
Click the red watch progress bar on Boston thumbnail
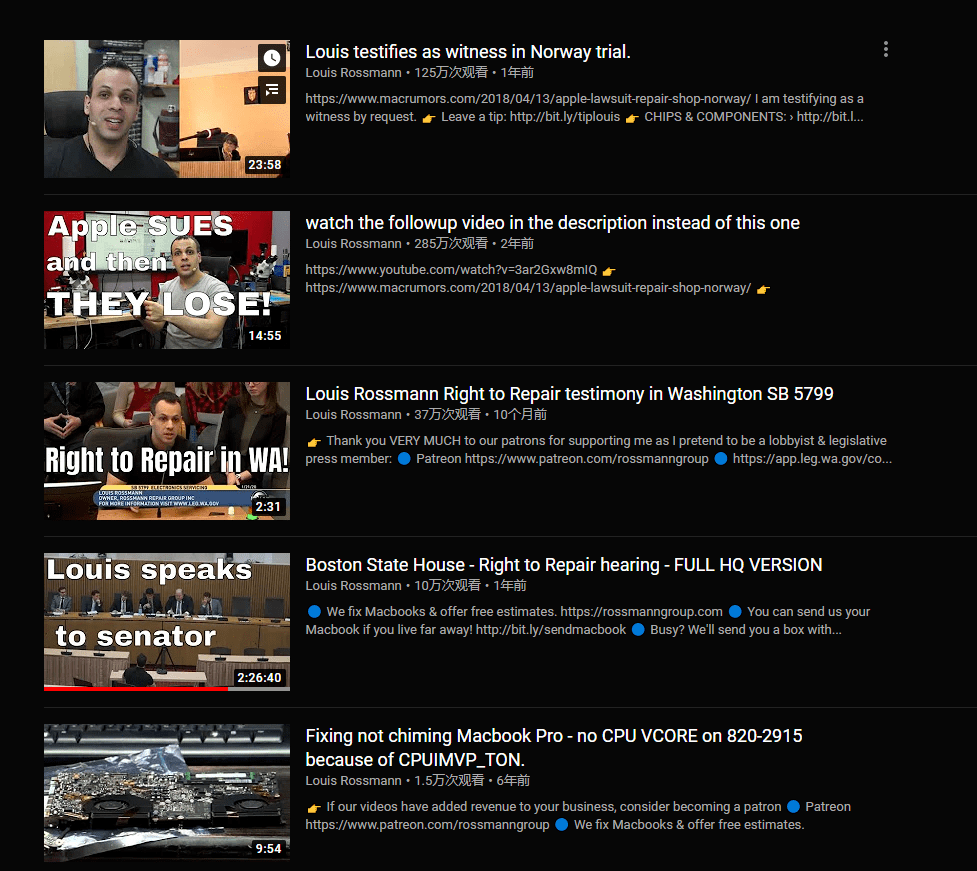click(x=136, y=688)
